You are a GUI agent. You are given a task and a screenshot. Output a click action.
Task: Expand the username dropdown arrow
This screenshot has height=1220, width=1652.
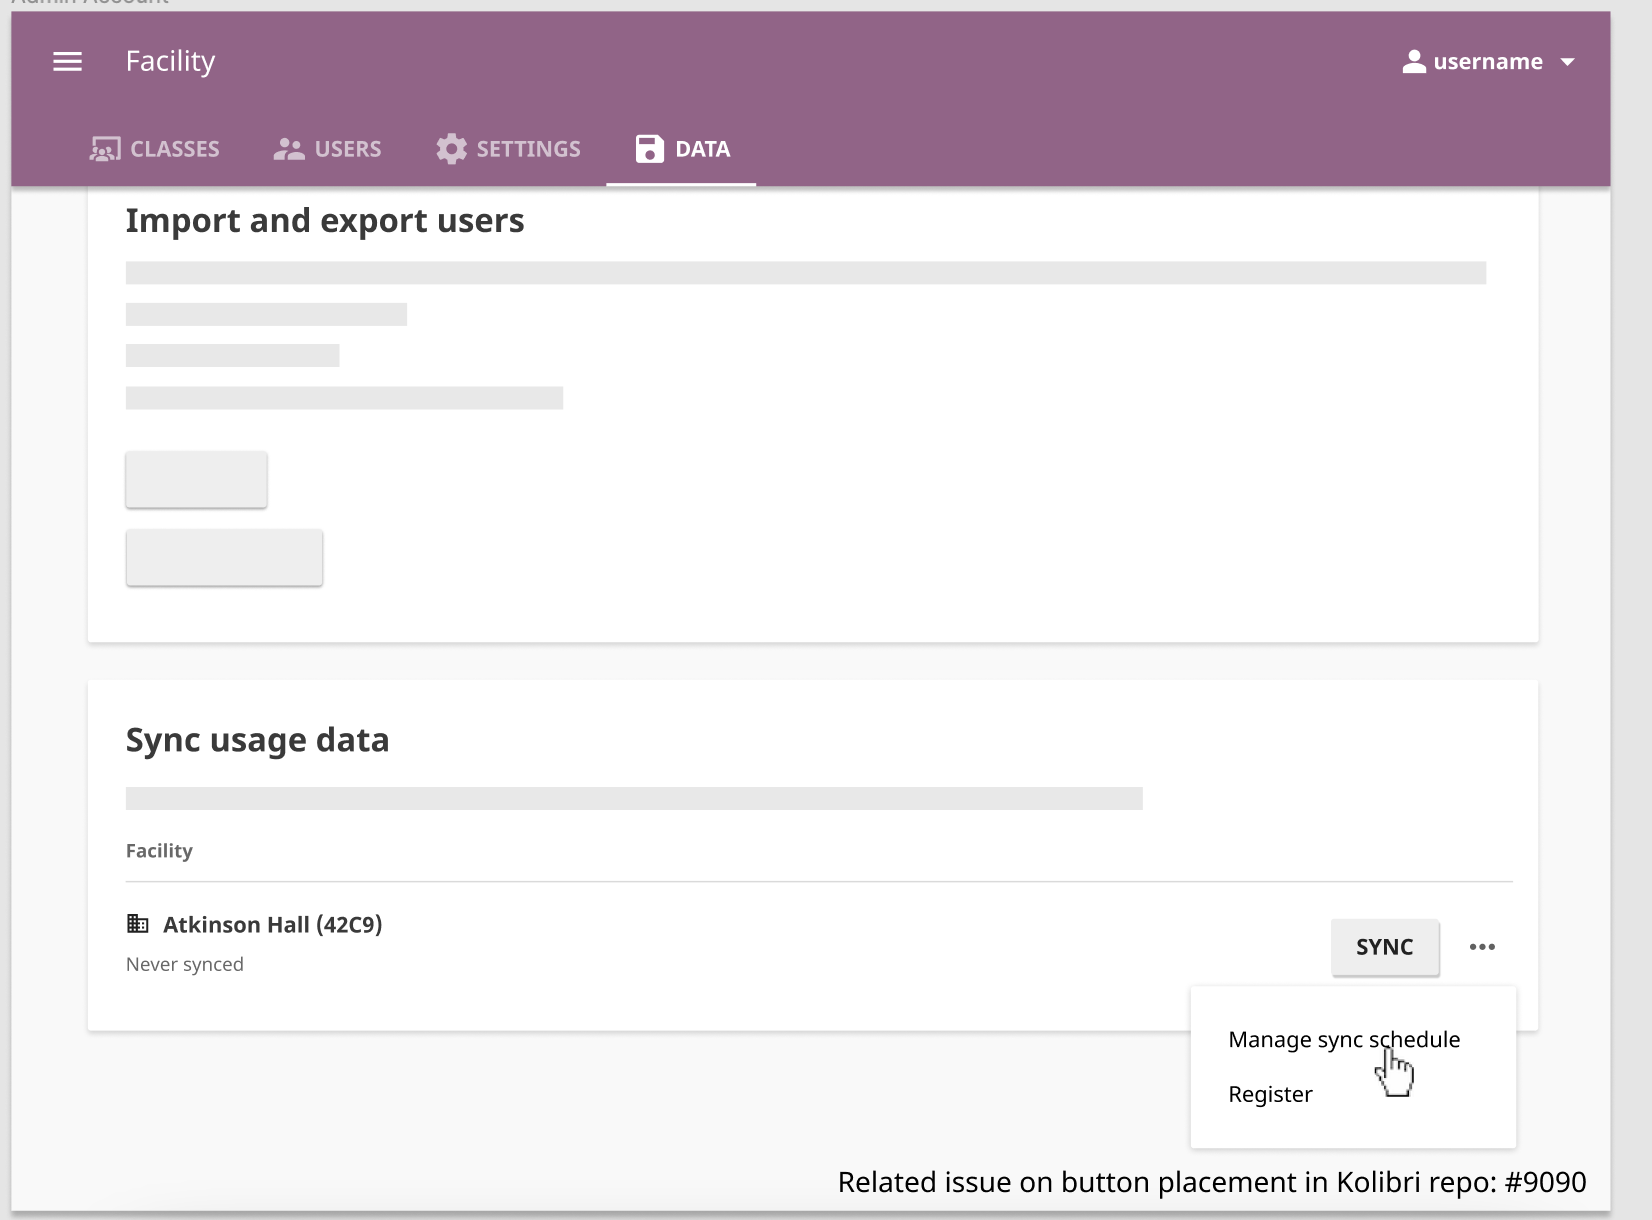[1566, 61]
